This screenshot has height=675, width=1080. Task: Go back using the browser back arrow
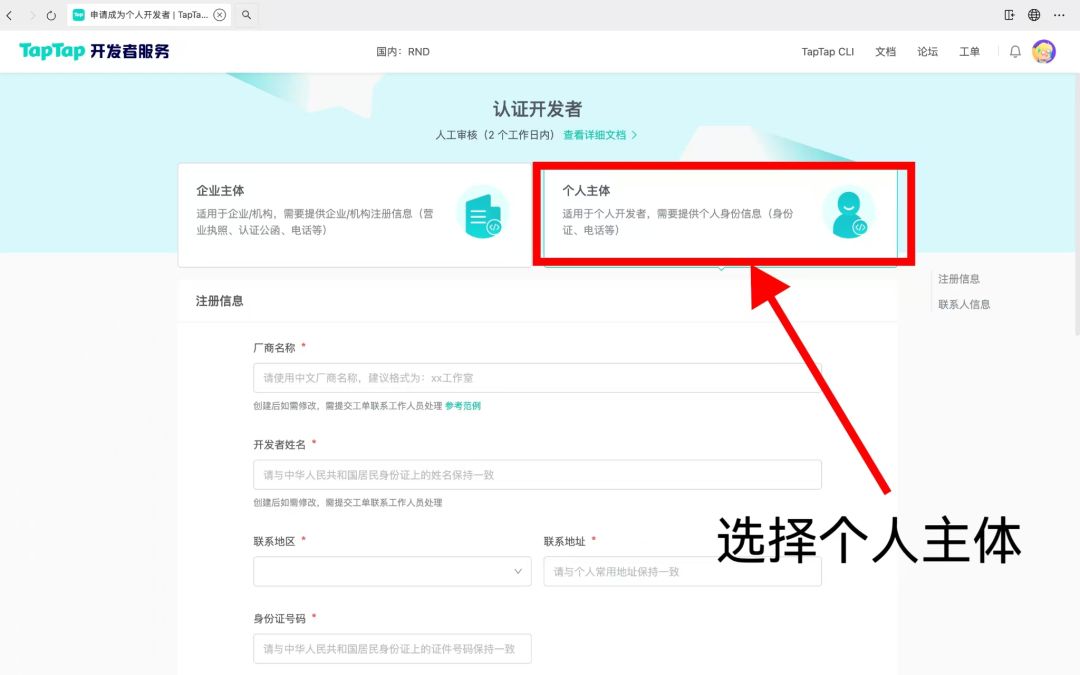9,14
